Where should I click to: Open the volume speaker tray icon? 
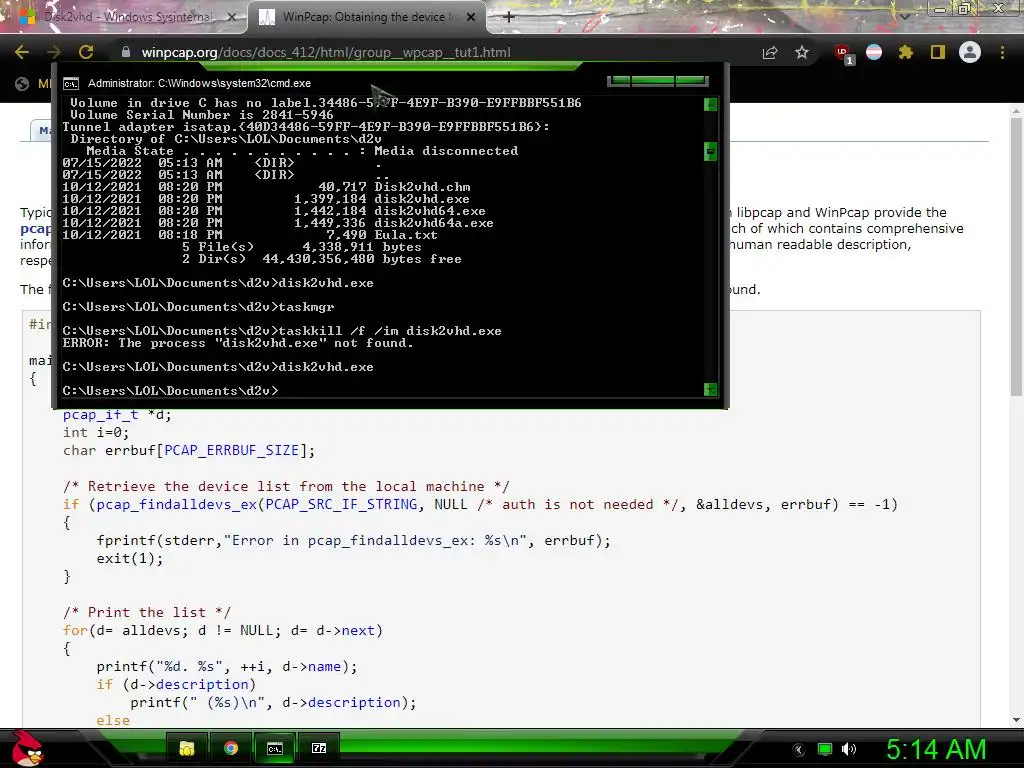coord(849,750)
